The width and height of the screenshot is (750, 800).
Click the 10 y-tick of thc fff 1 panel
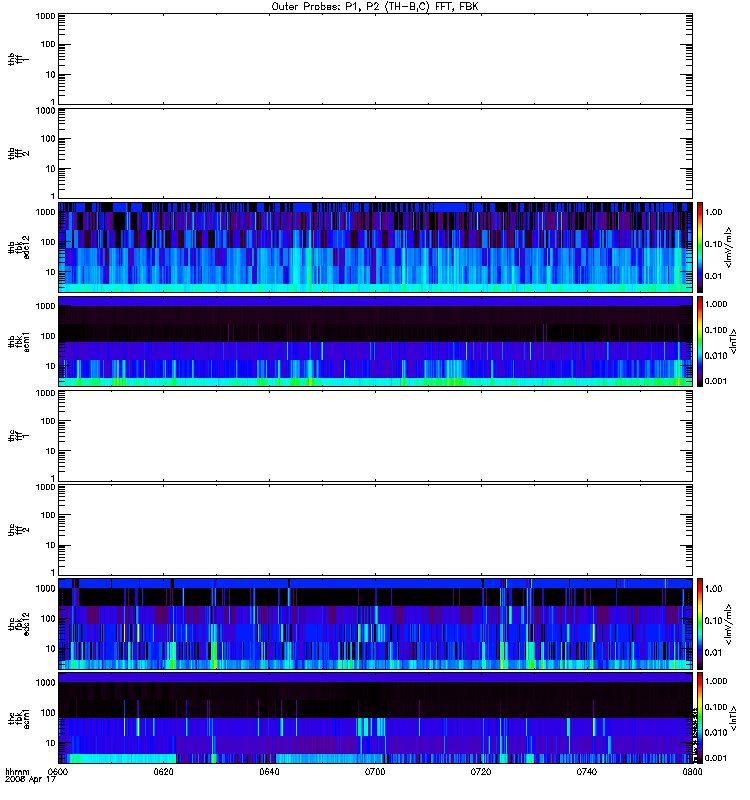click(x=51, y=452)
